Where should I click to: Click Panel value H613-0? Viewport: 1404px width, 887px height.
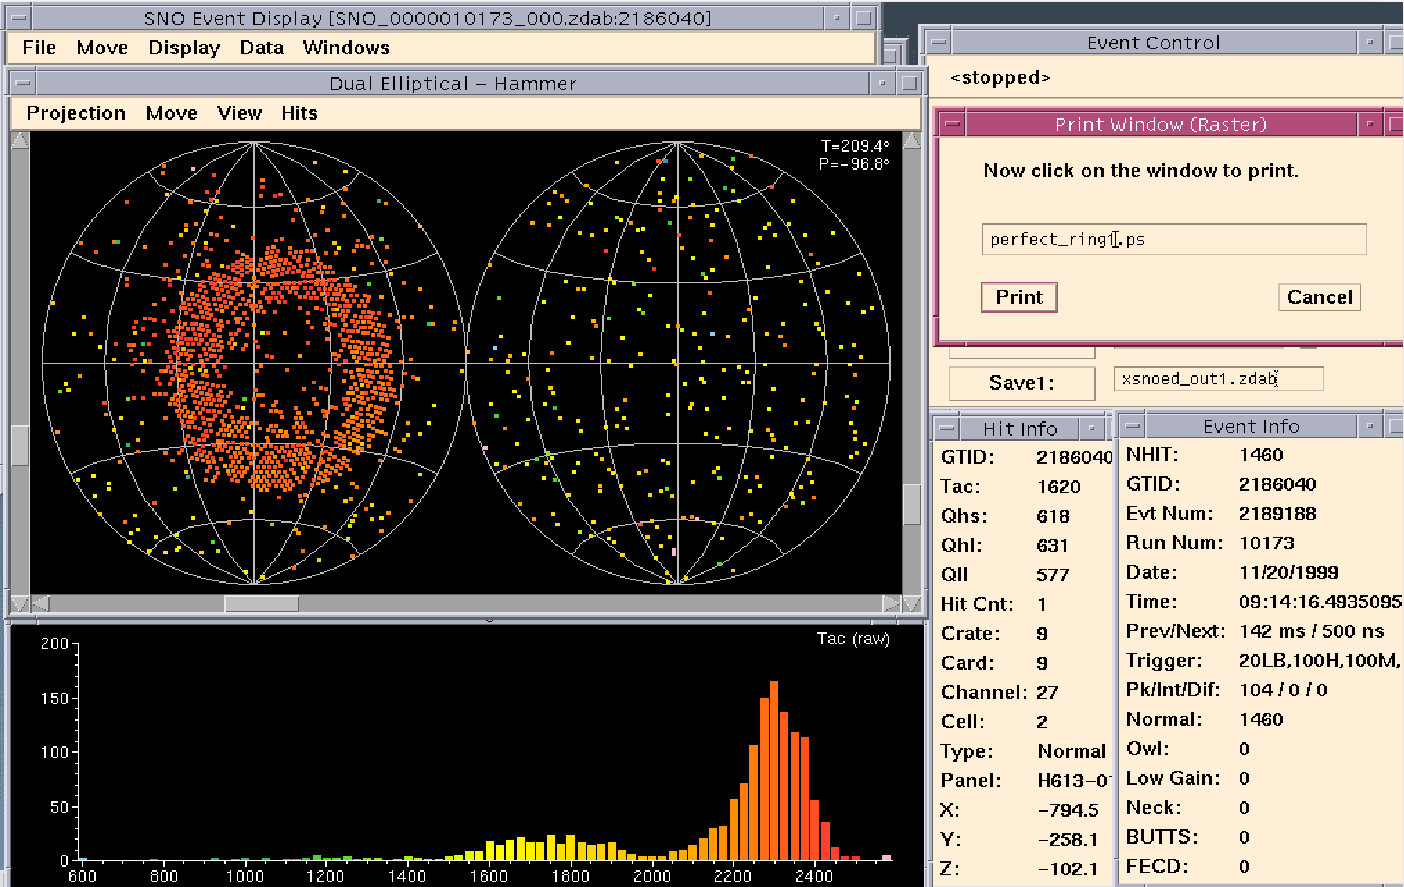(x=1074, y=780)
